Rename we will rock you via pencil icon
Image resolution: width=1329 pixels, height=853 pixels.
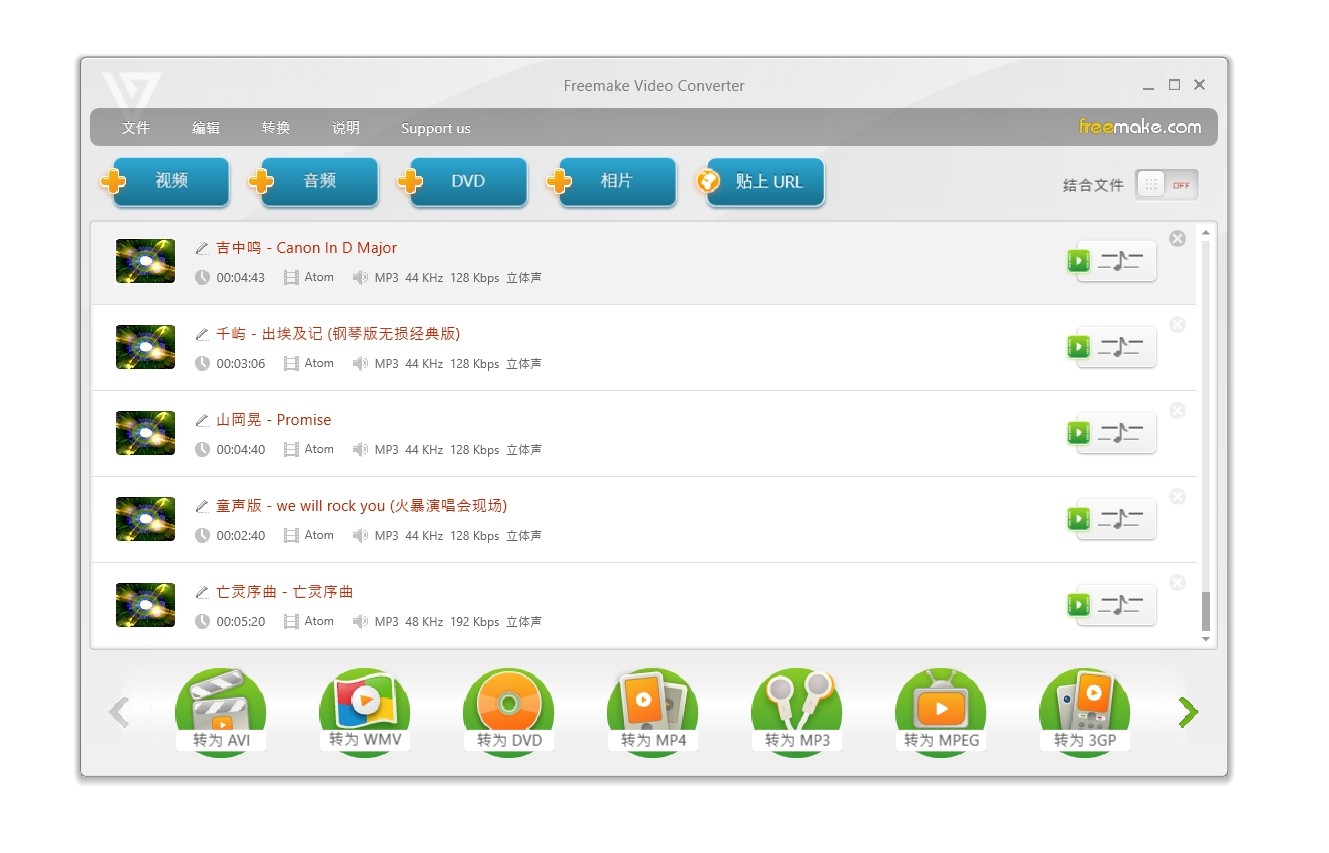tap(202, 506)
